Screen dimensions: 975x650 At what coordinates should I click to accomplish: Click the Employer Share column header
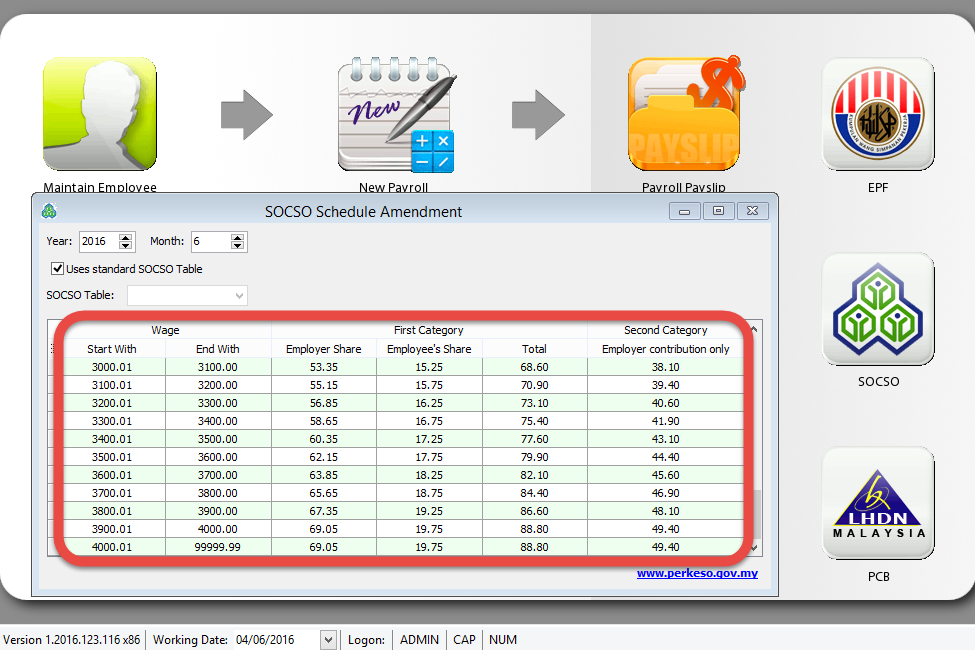(323, 349)
